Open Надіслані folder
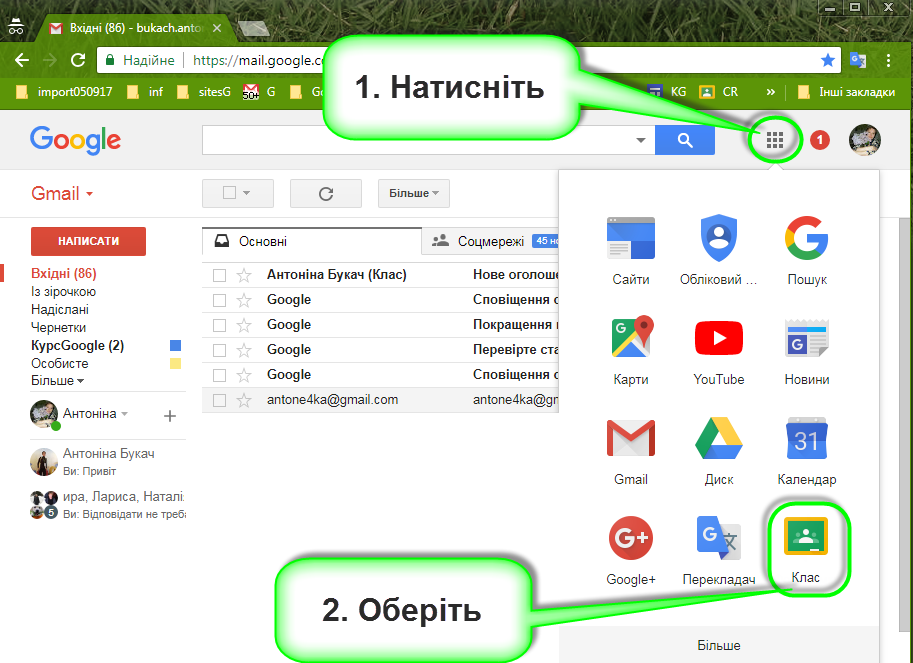Viewport: 913px width, 663px height. pyautogui.click(x=59, y=310)
